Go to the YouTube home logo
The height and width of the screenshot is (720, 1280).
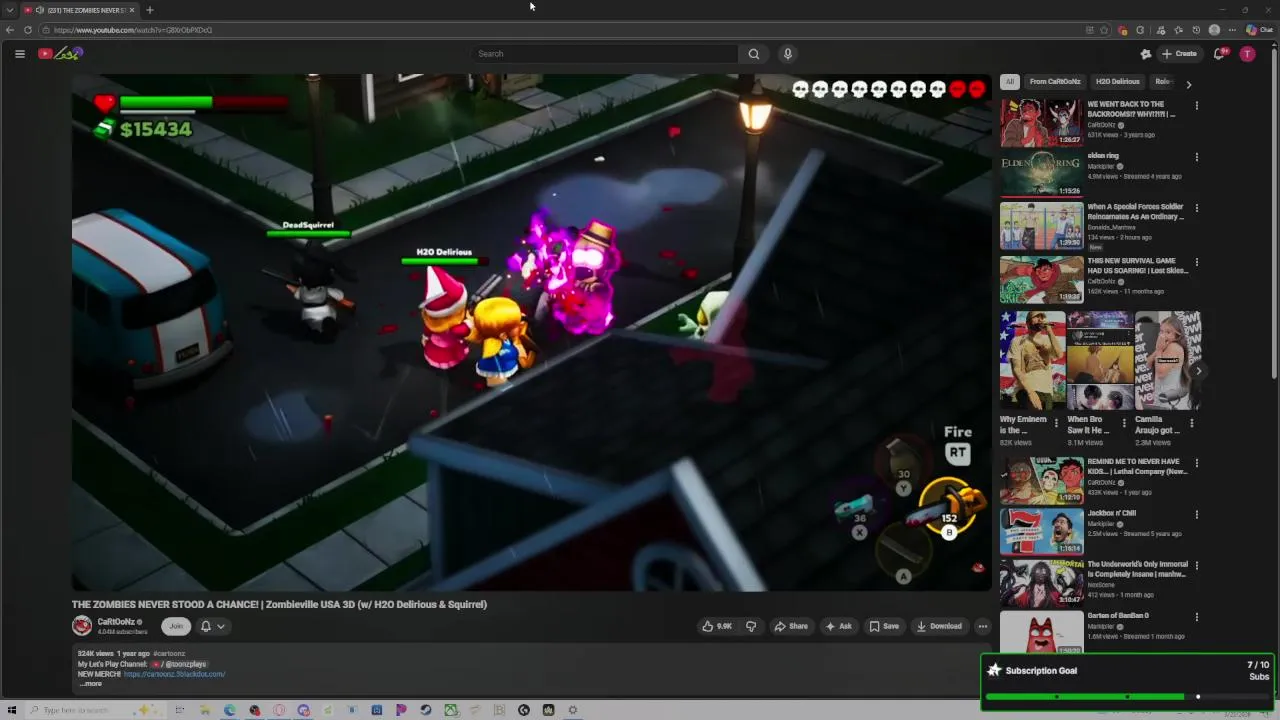click(60, 54)
